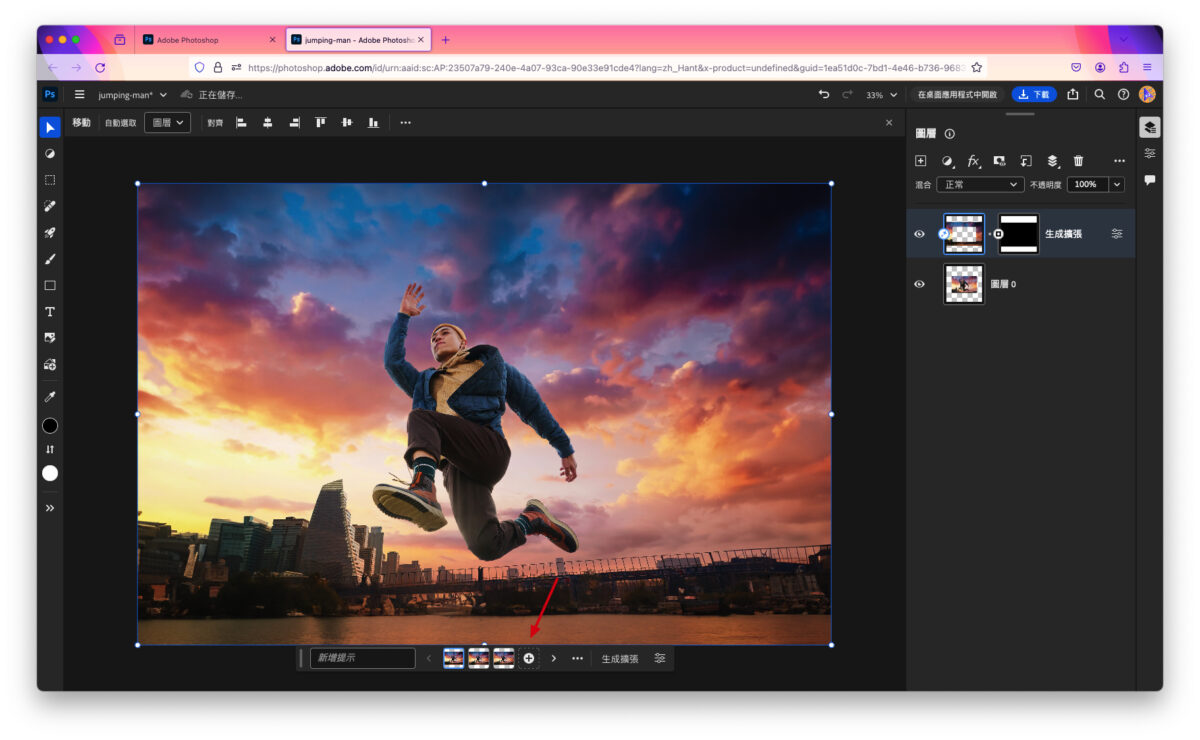This screenshot has width=1200, height=740.
Task: Click the layers panel info icon
Action: click(950, 134)
